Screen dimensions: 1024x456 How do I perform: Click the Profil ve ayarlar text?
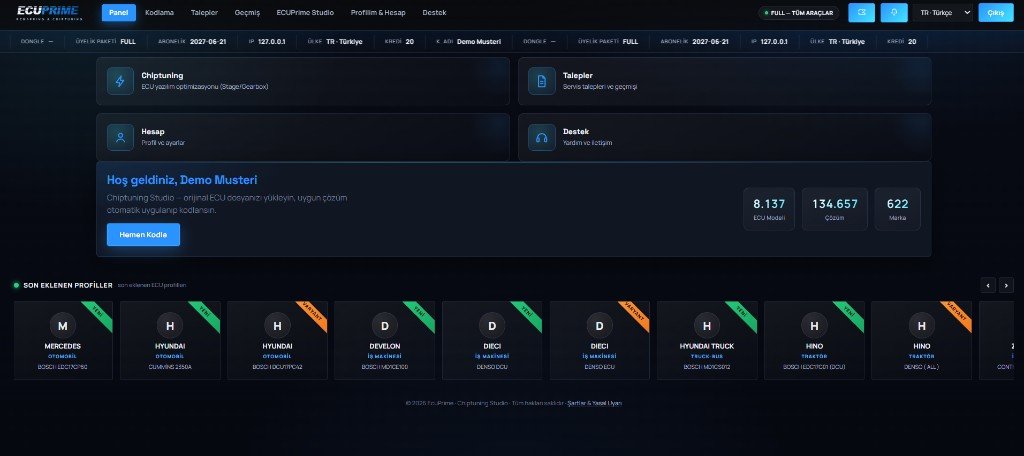[x=163, y=142]
